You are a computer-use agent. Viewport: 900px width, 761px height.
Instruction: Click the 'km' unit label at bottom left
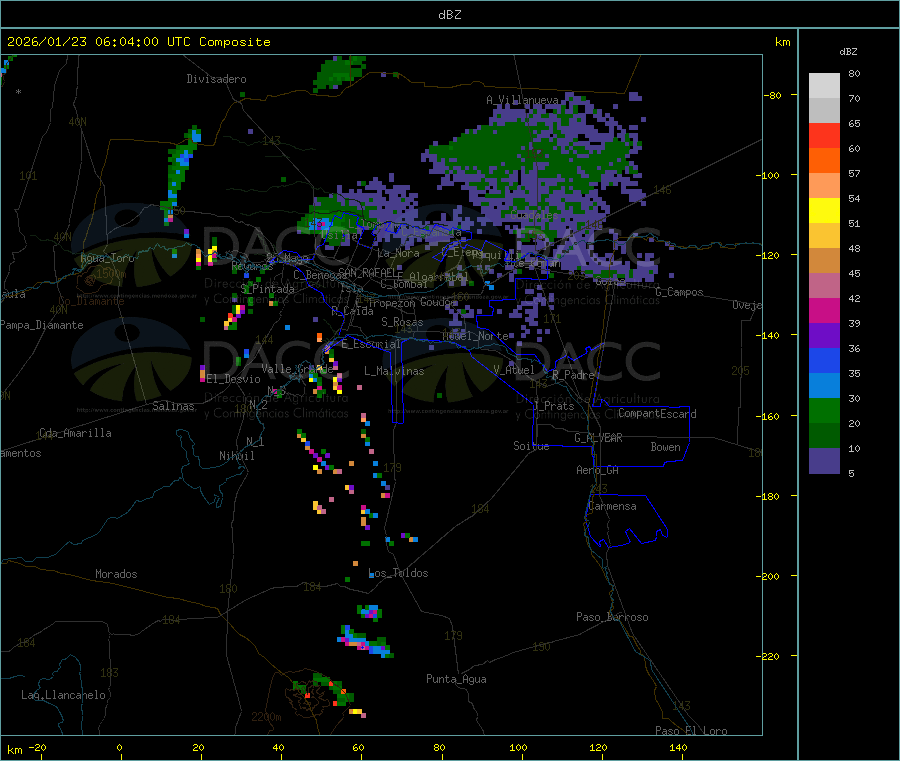(x=15, y=750)
